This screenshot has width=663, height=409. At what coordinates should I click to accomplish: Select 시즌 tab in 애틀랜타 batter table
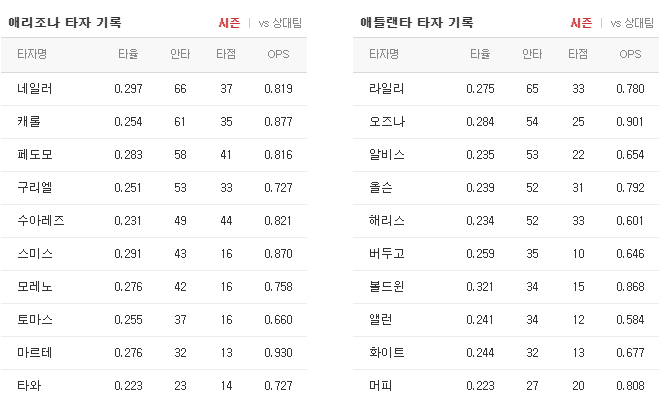point(581,23)
